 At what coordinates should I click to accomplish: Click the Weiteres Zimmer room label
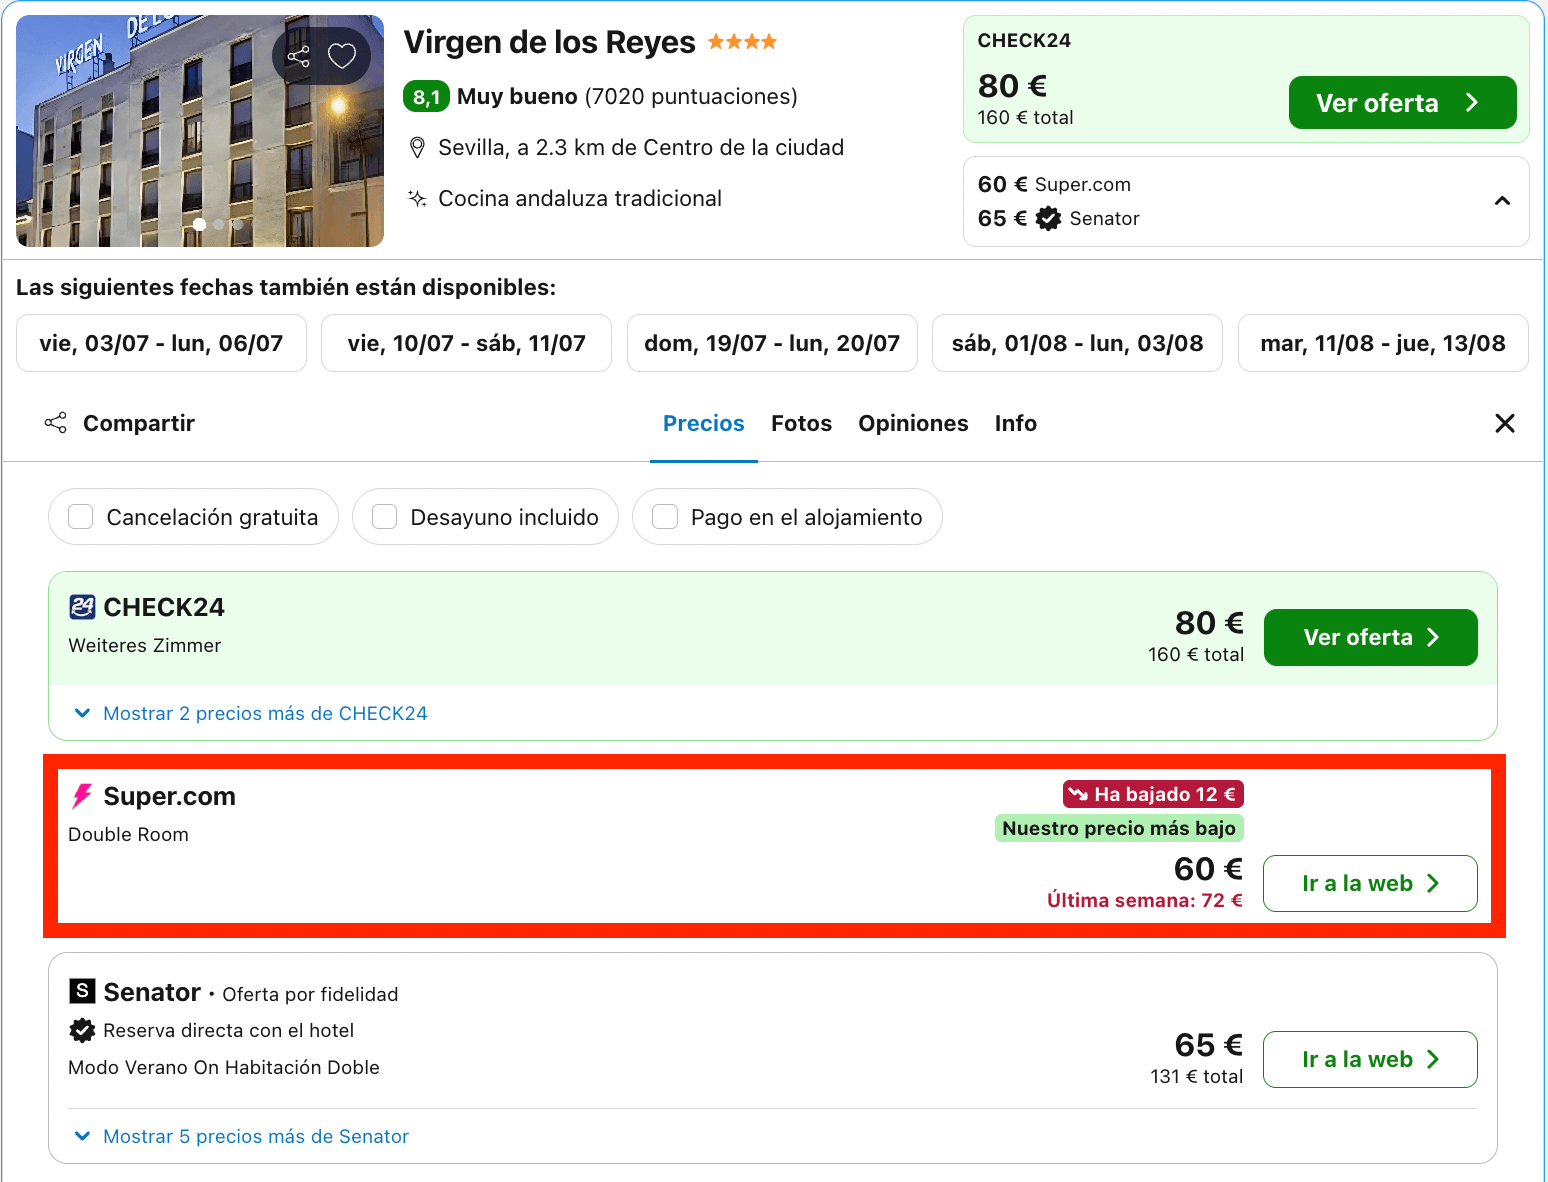145,645
